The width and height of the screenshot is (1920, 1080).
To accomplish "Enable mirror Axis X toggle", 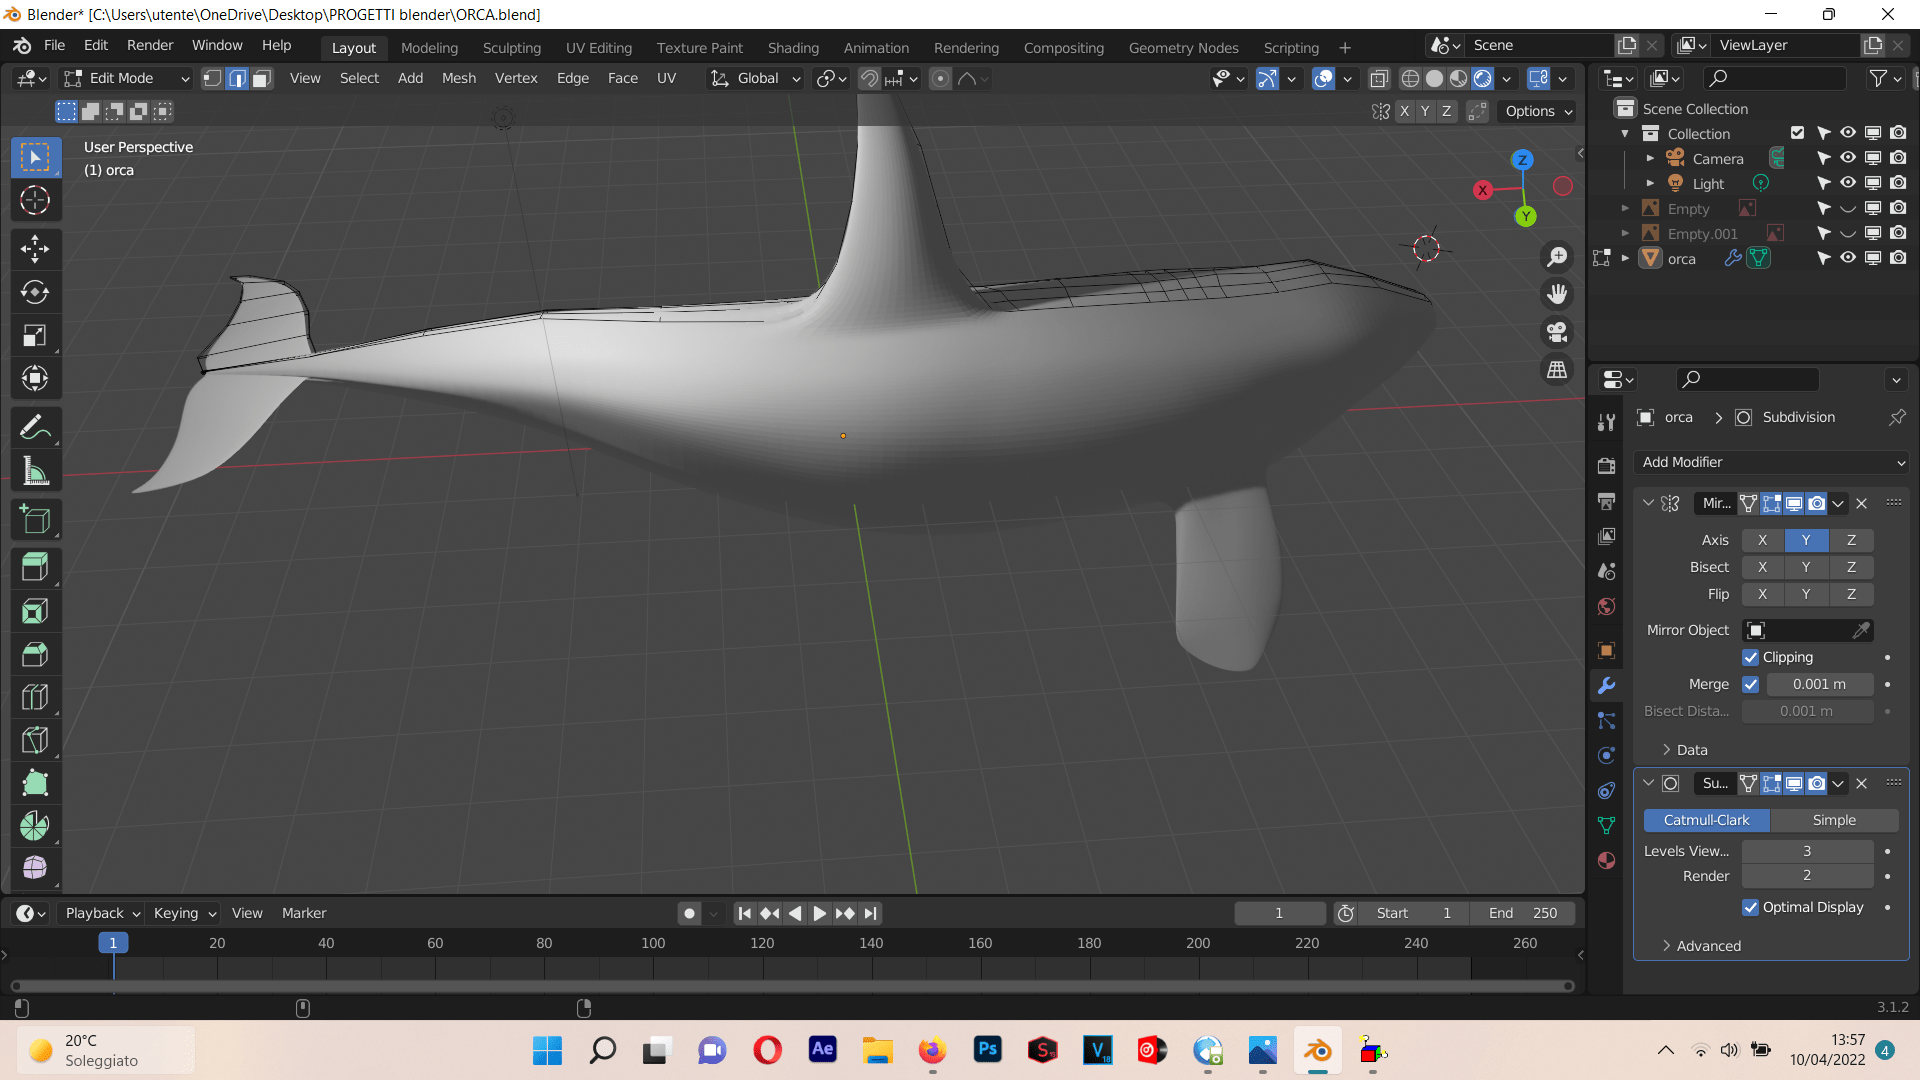I will 1762,540.
